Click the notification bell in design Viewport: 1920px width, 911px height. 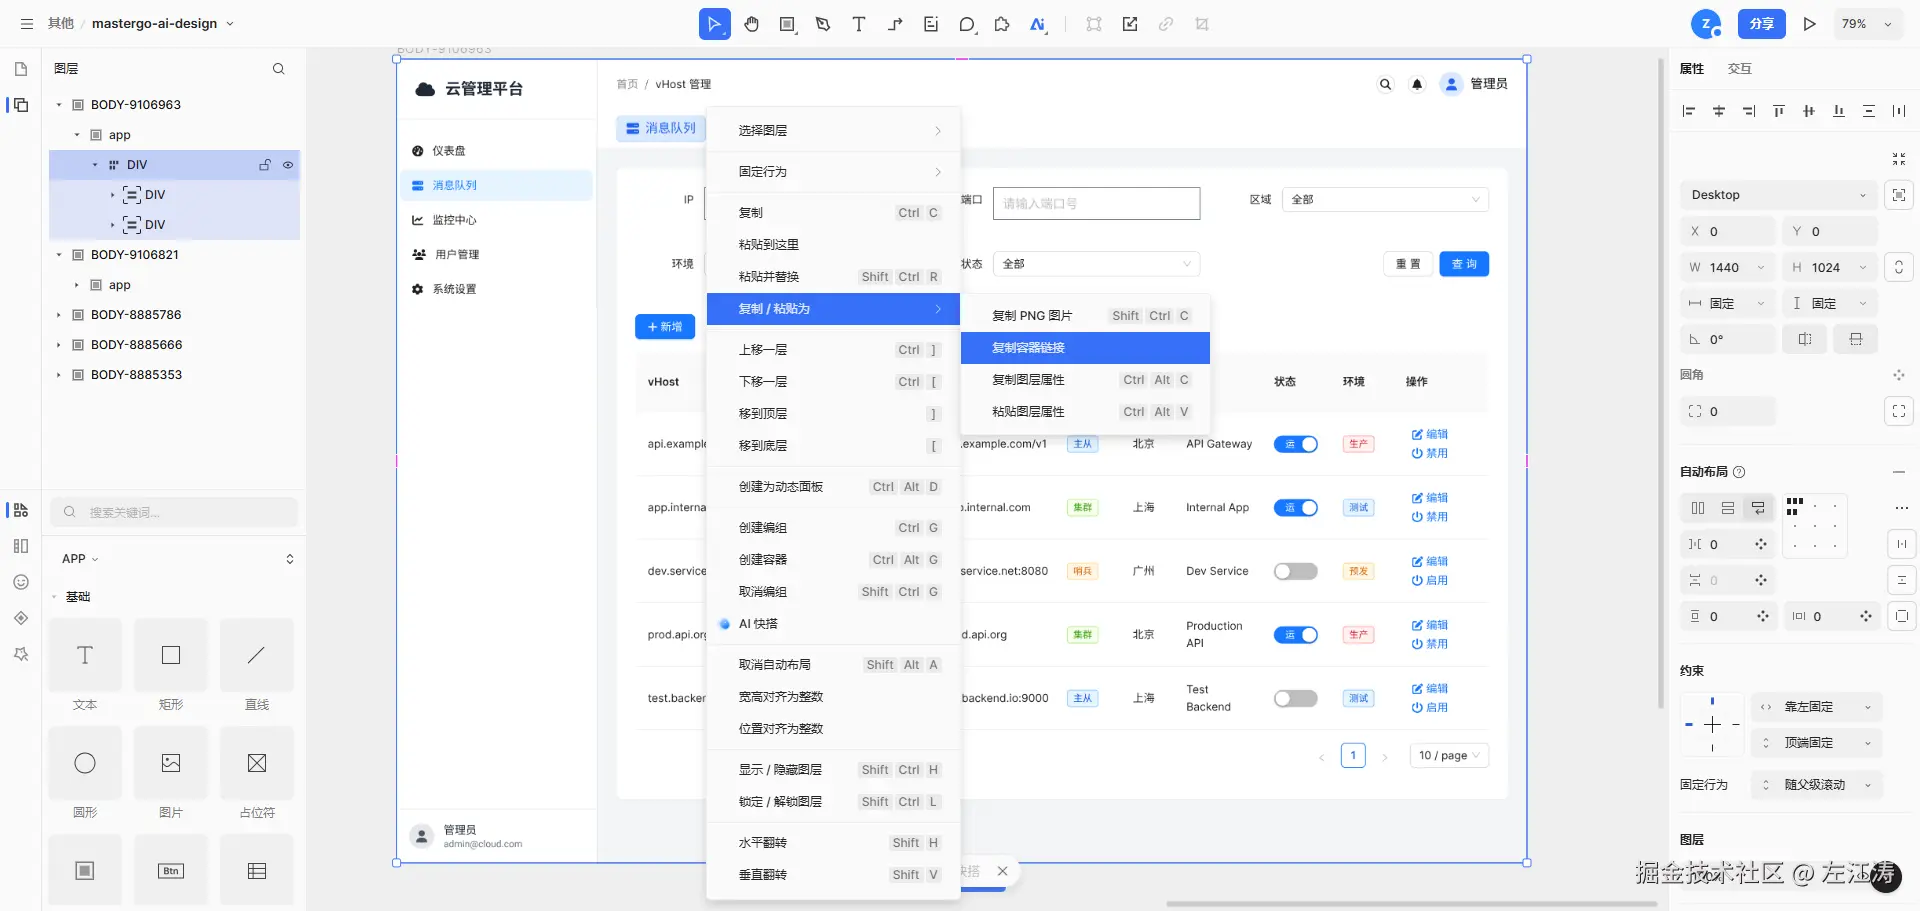(x=1417, y=84)
